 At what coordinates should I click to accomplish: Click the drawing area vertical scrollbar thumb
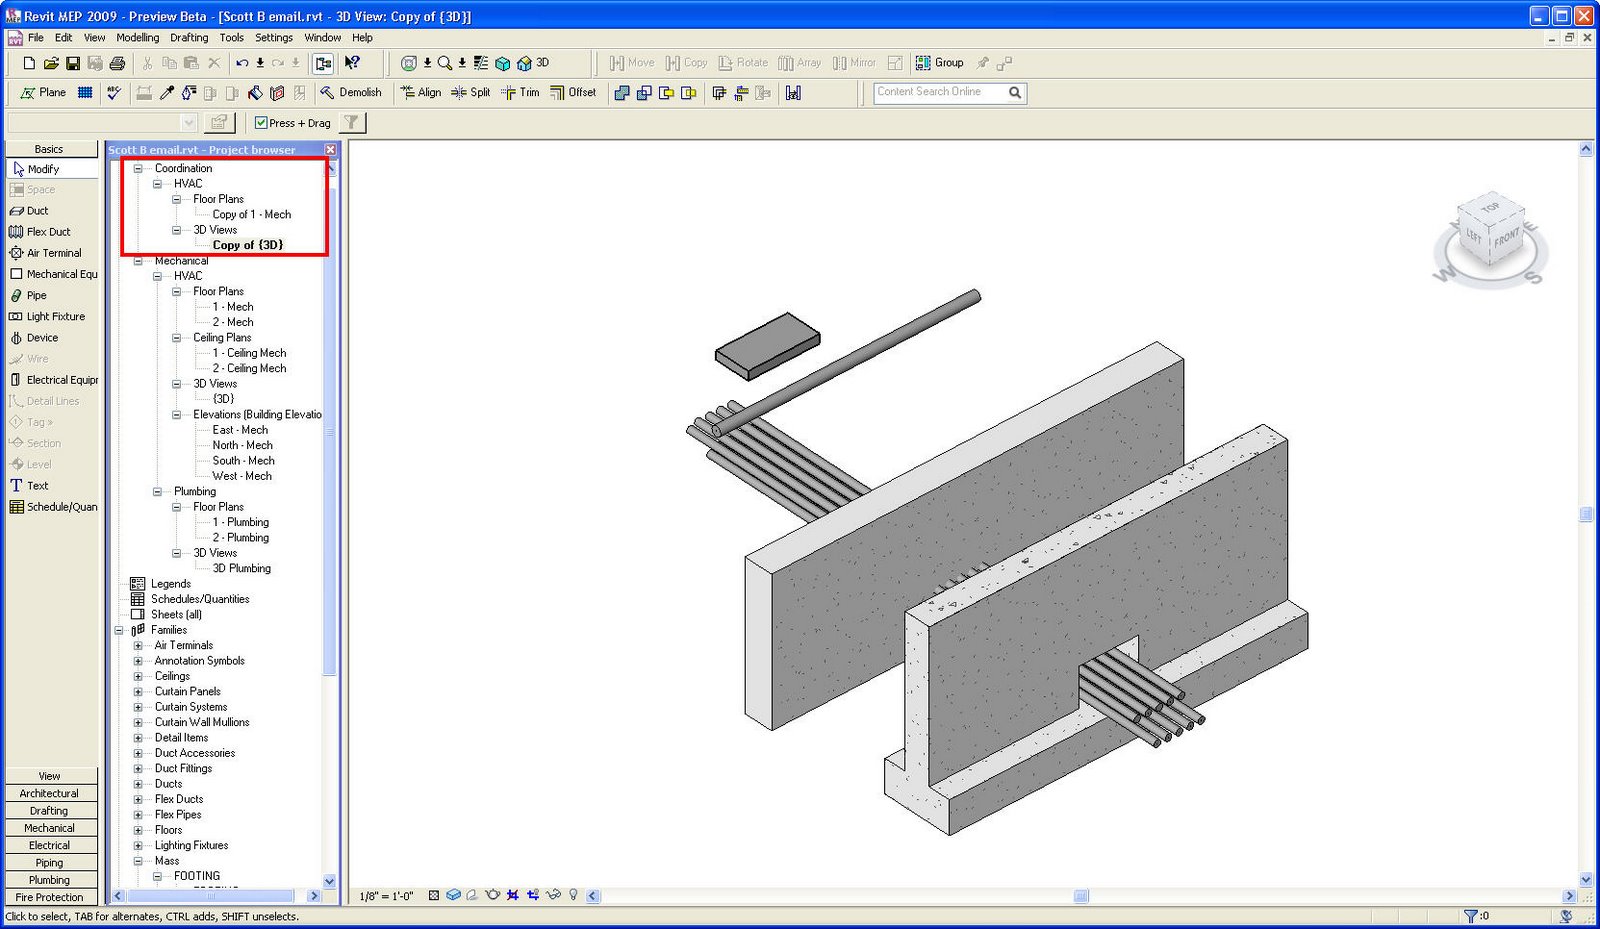coord(1586,515)
